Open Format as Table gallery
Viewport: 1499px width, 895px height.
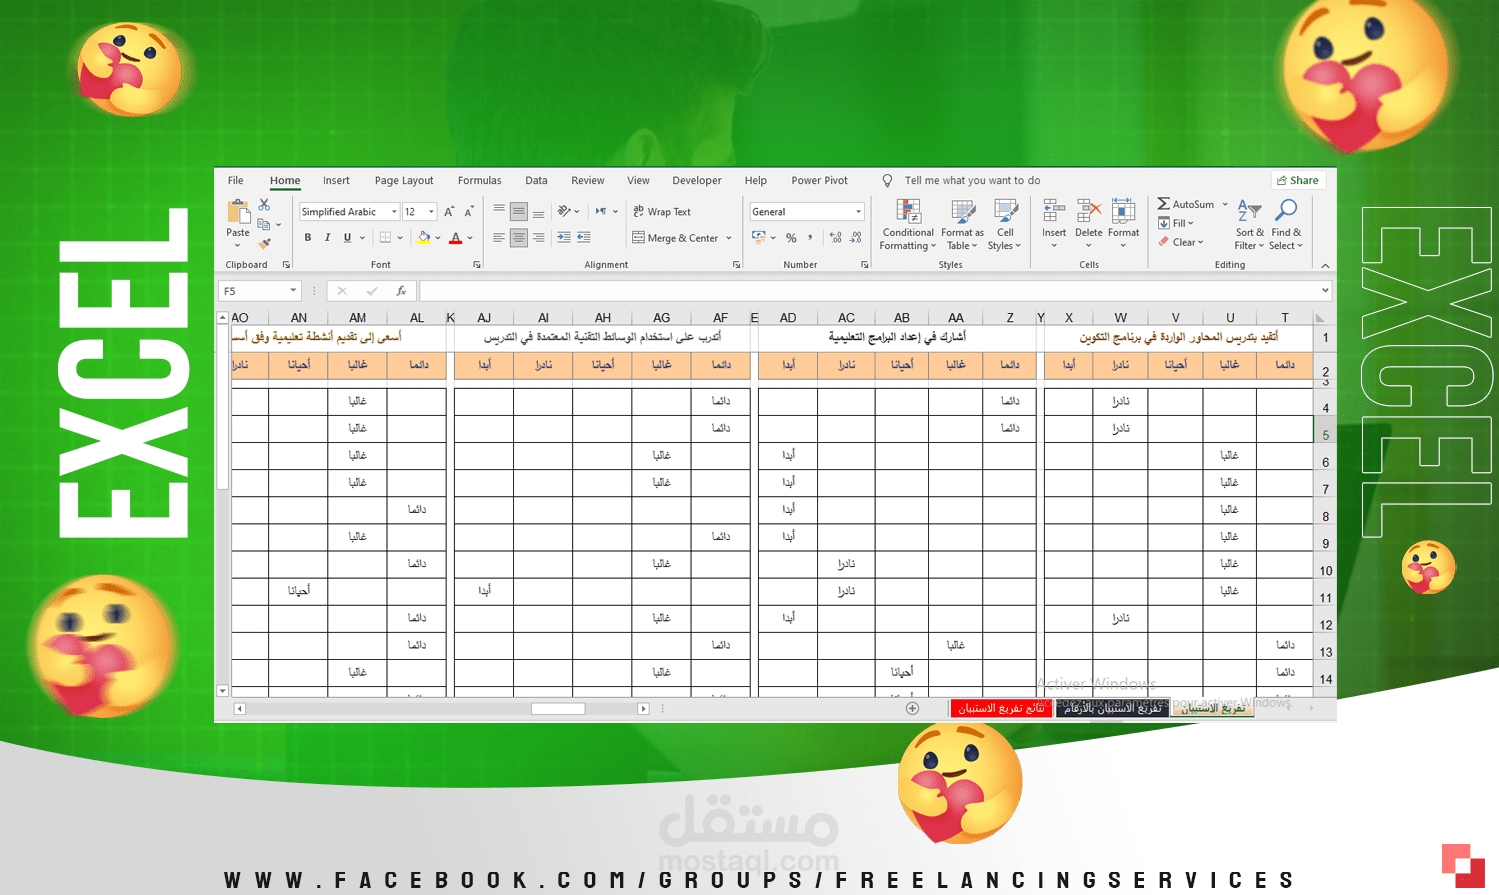(962, 225)
